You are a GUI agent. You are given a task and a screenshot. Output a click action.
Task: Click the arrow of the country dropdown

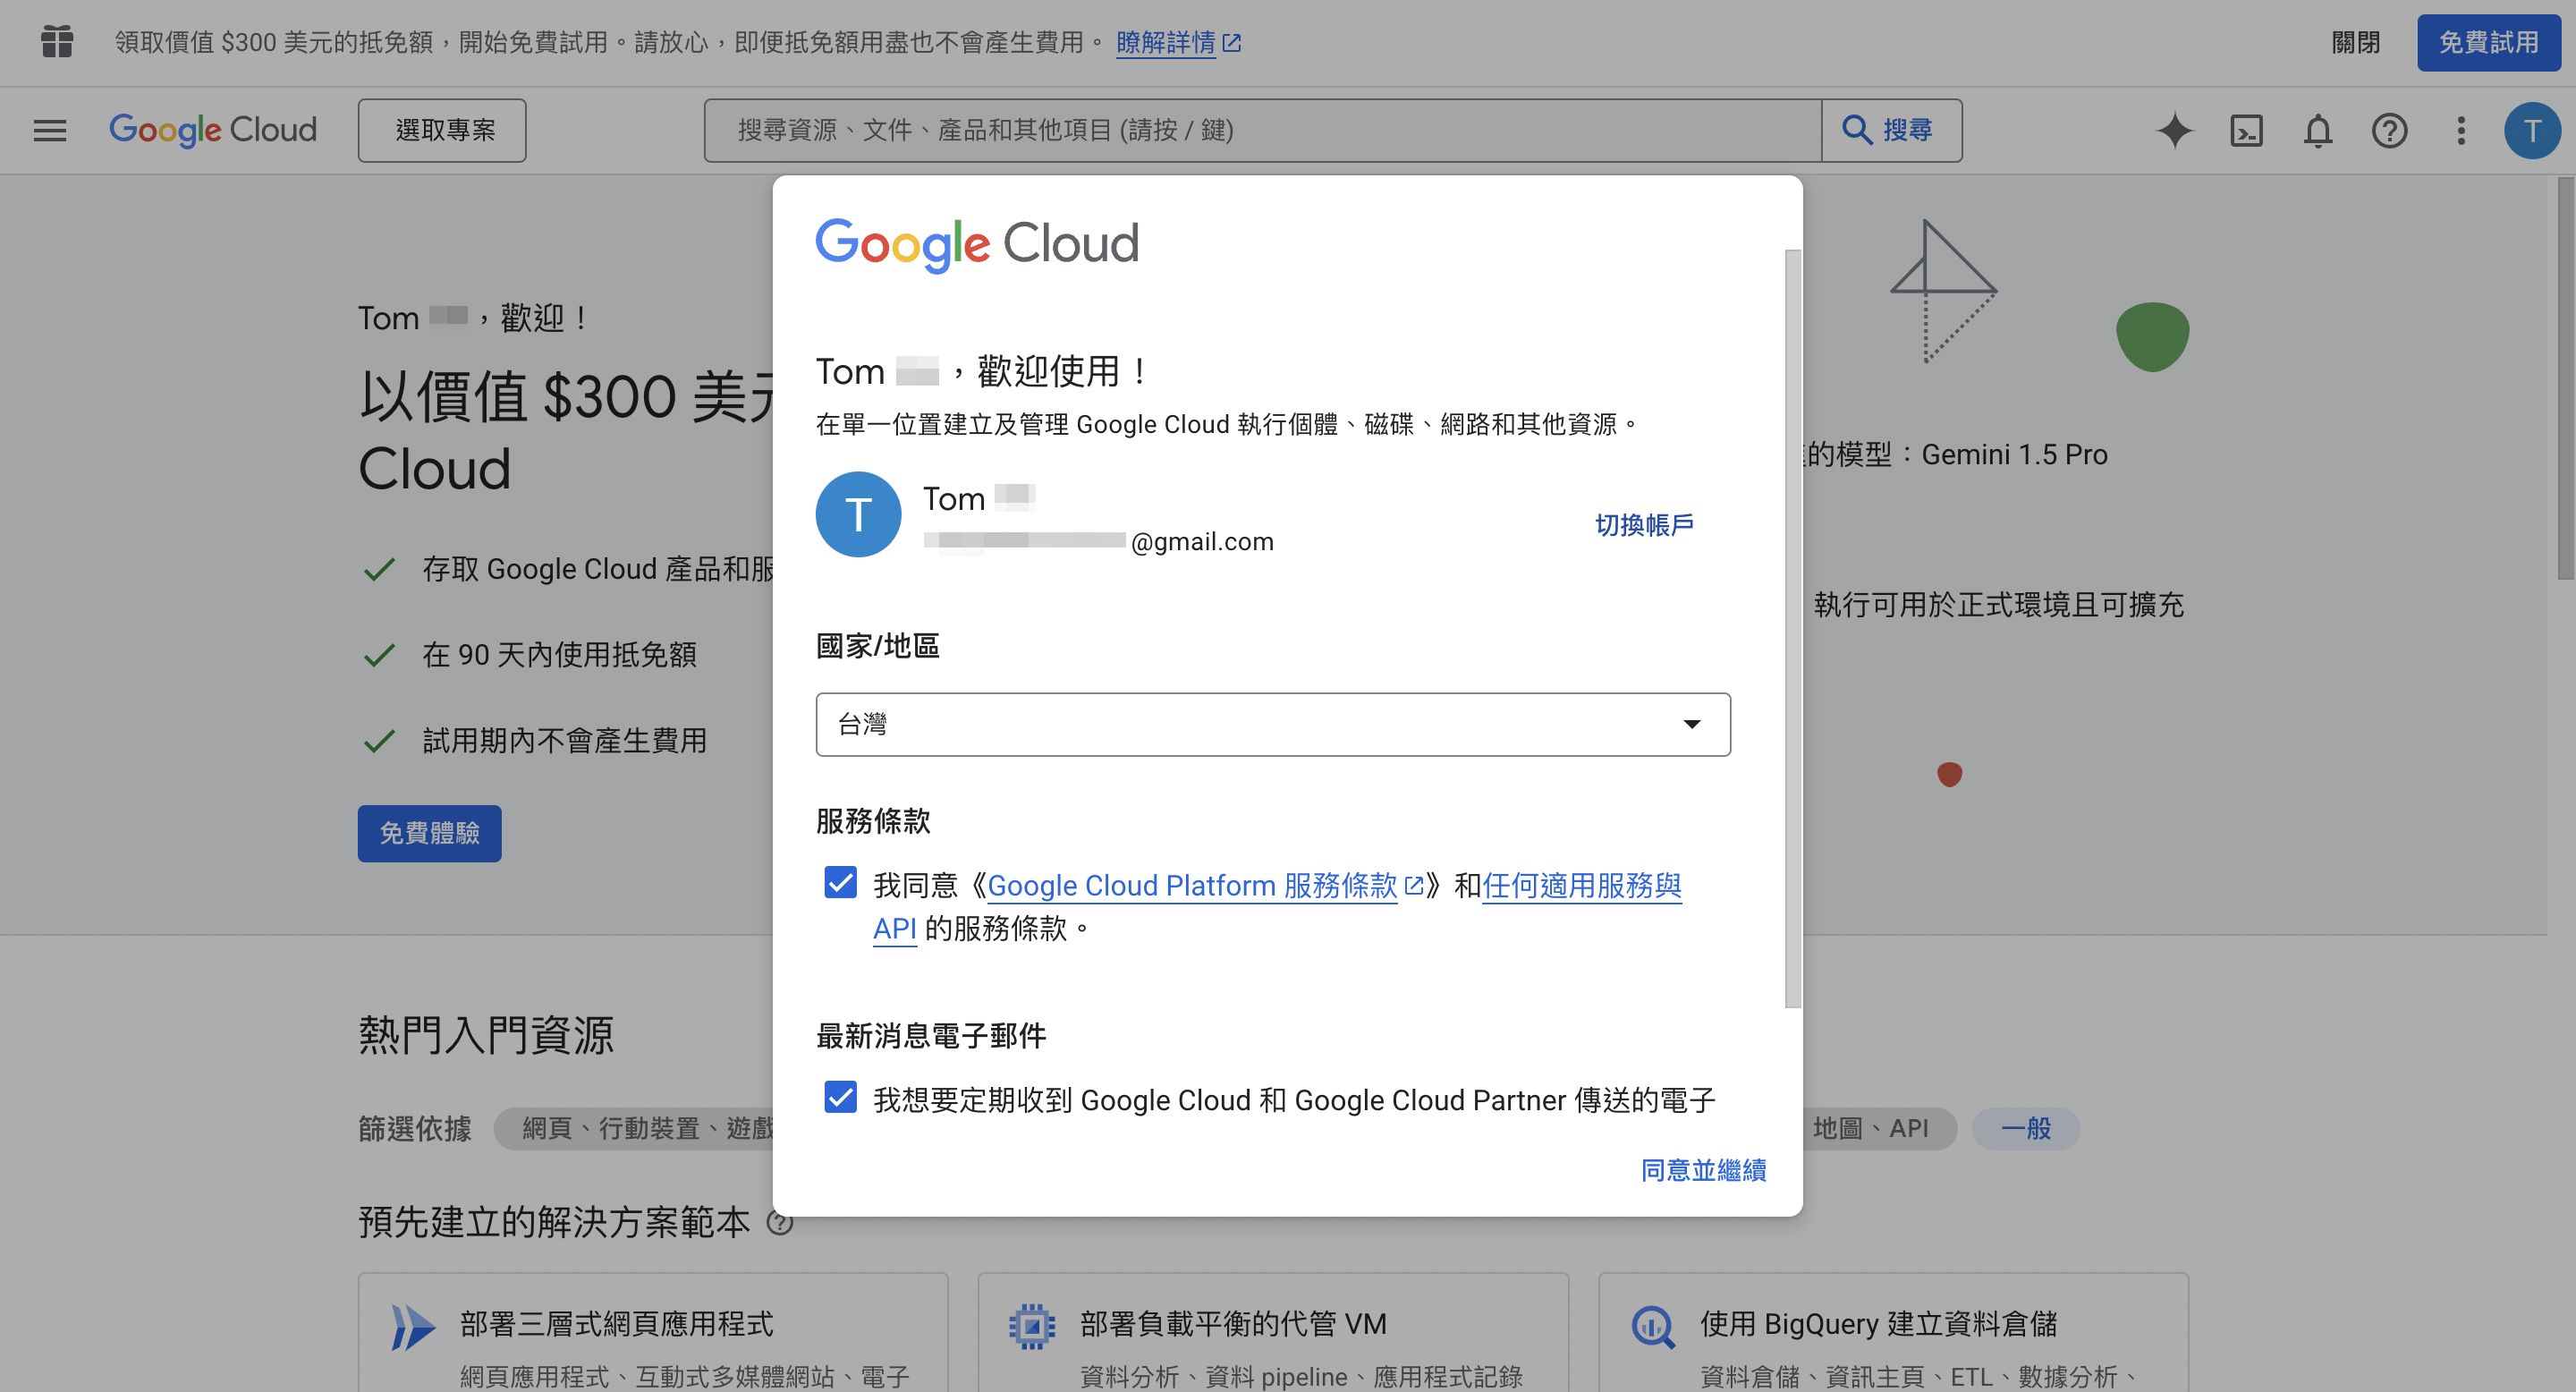coord(1692,724)
